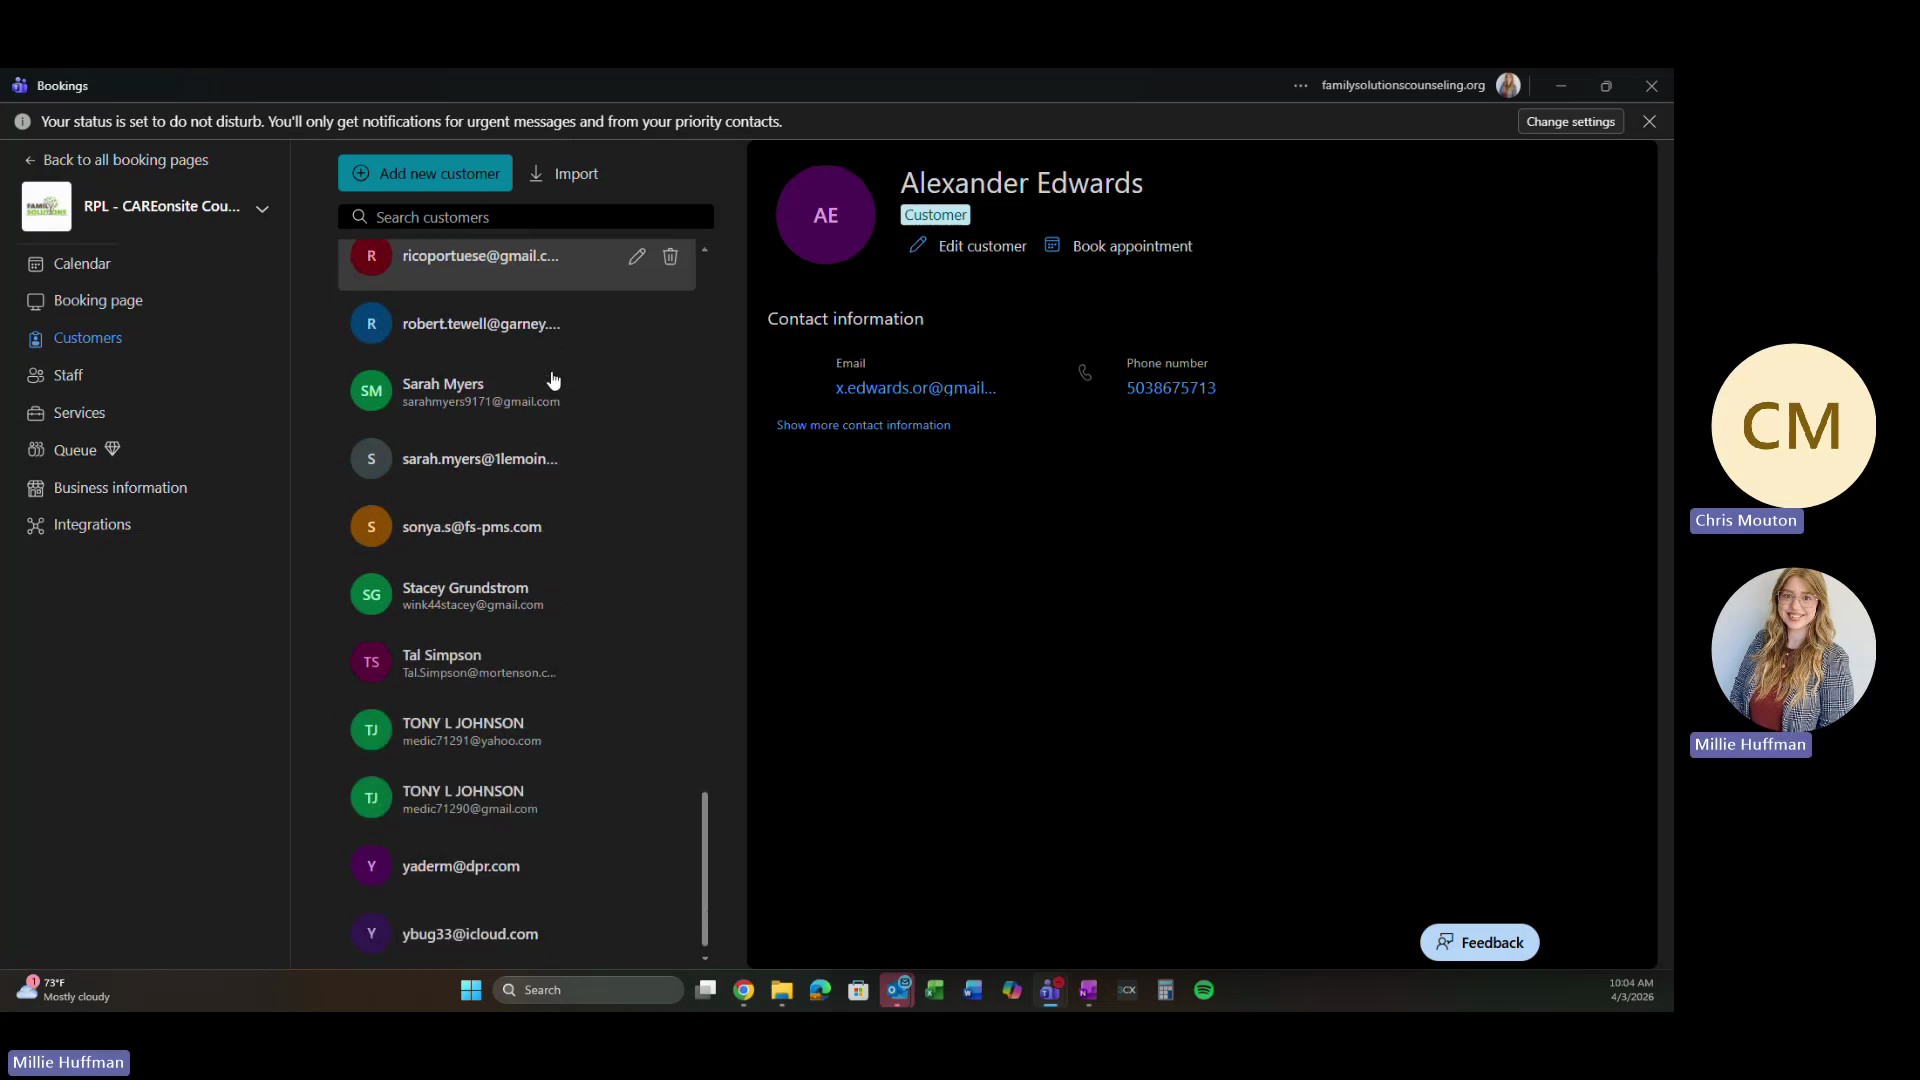
Task: Click the info icon in status banner
Action: click(x=22, y=122)
